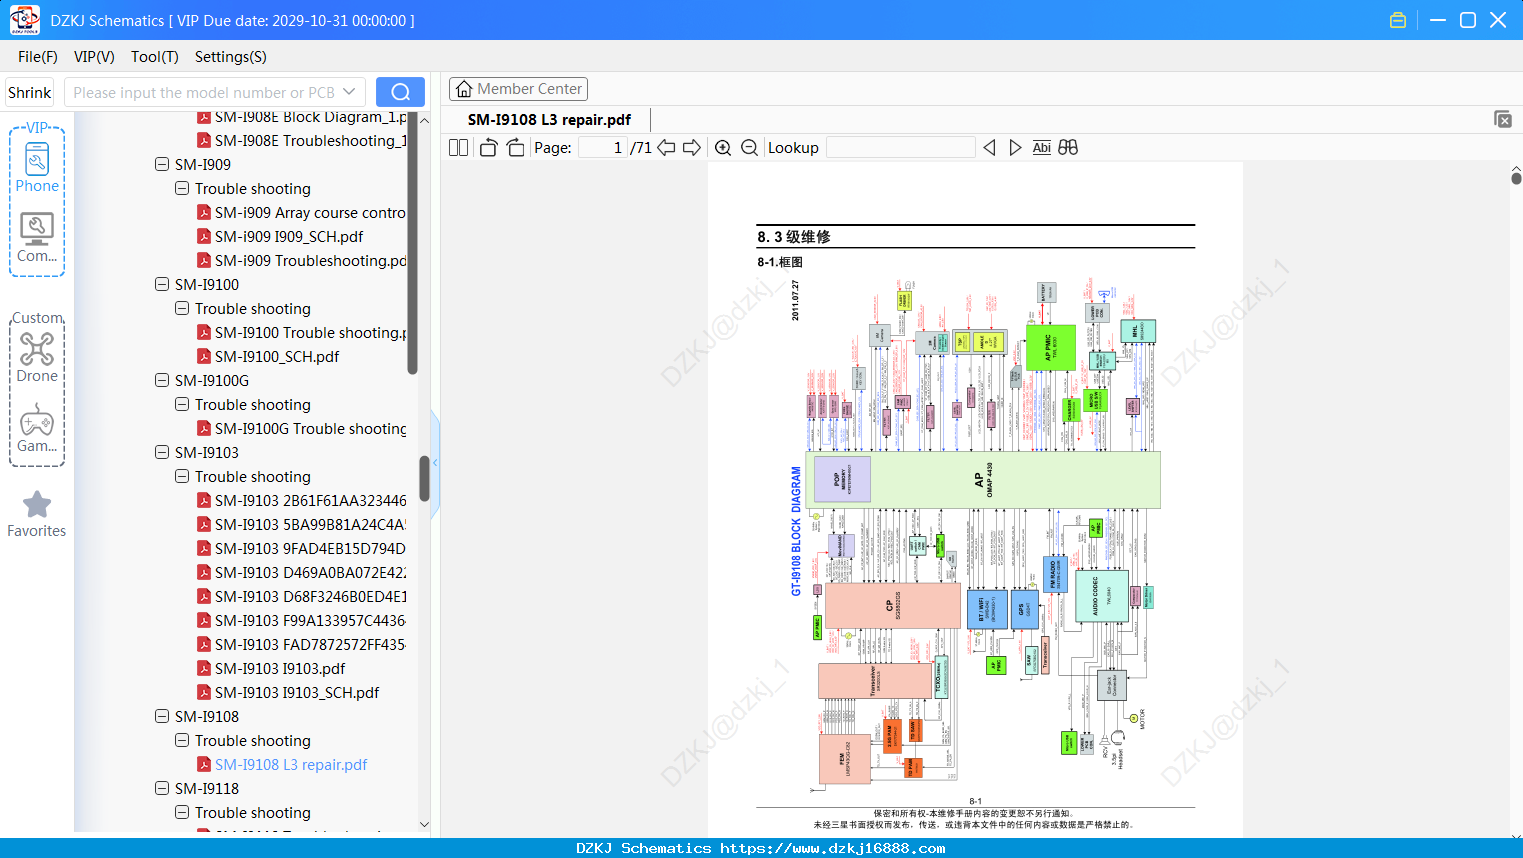Image resolution: width=1523 pixels, height=858 pixels.
Task: Click the yellow briefcase icon in title bar
Action: [1398, 20]
